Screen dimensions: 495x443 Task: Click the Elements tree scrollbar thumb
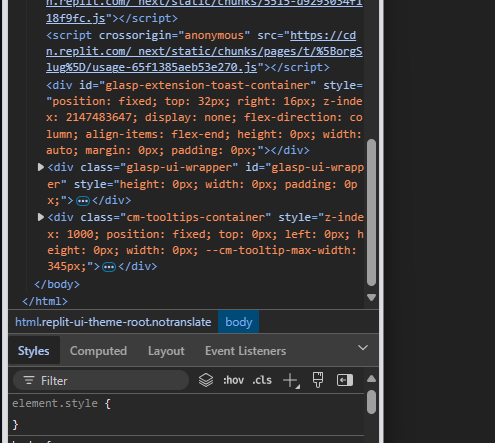tap(371, 212)
